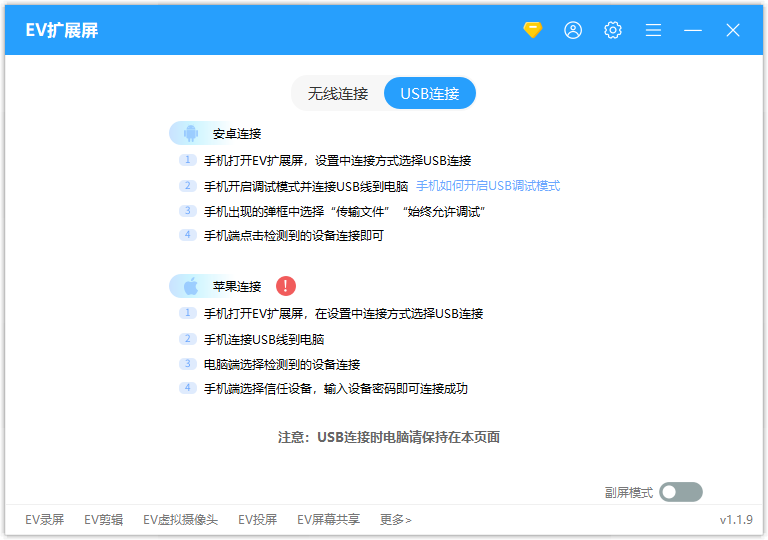This screenshot has height=540, width=768.
Task: Click the 安卓连接 heading
Action: point(237,133)
